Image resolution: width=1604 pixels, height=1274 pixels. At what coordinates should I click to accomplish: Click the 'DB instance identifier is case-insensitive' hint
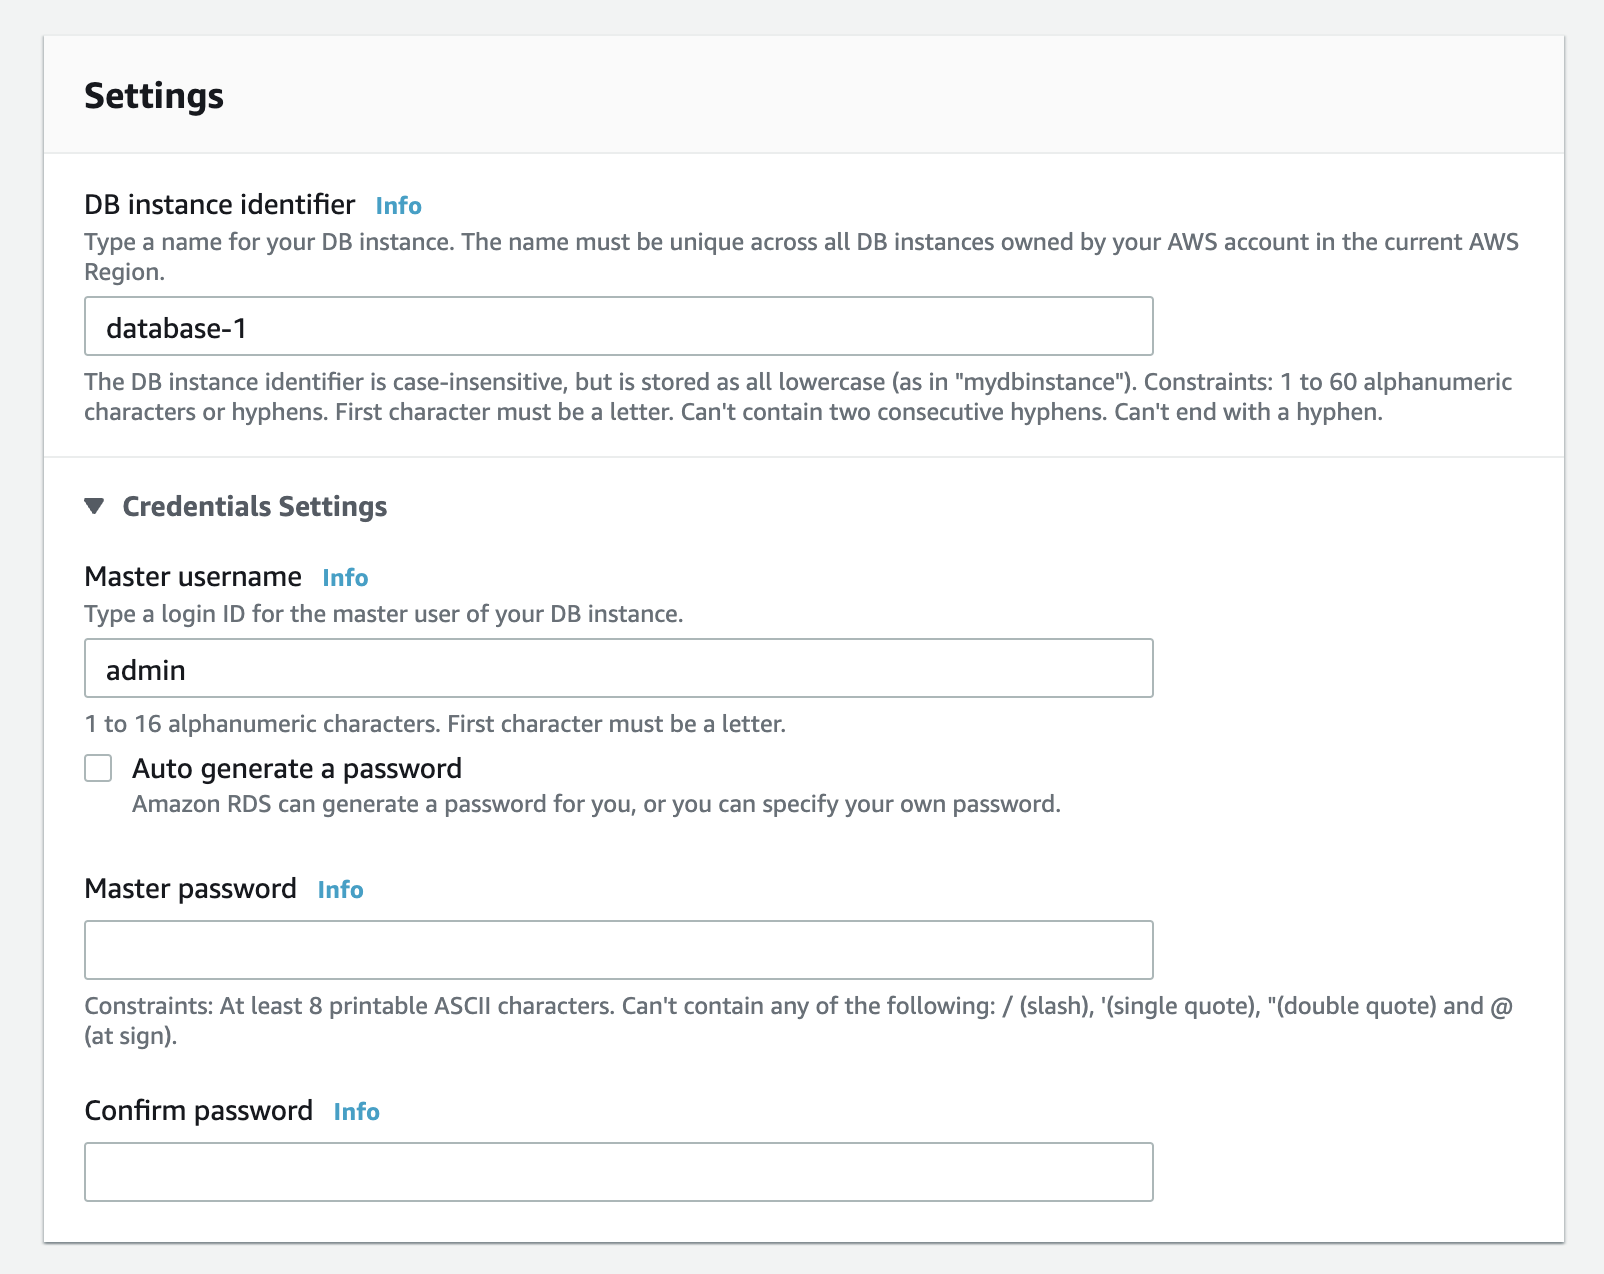click(798, 397)
